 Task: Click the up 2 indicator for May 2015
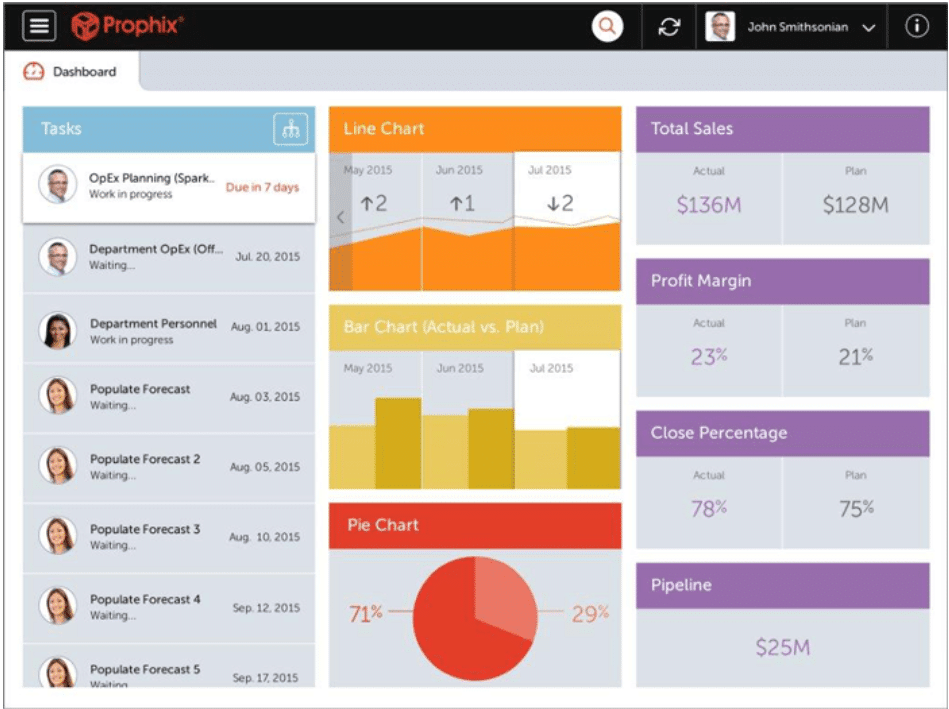tap(373, 203)
